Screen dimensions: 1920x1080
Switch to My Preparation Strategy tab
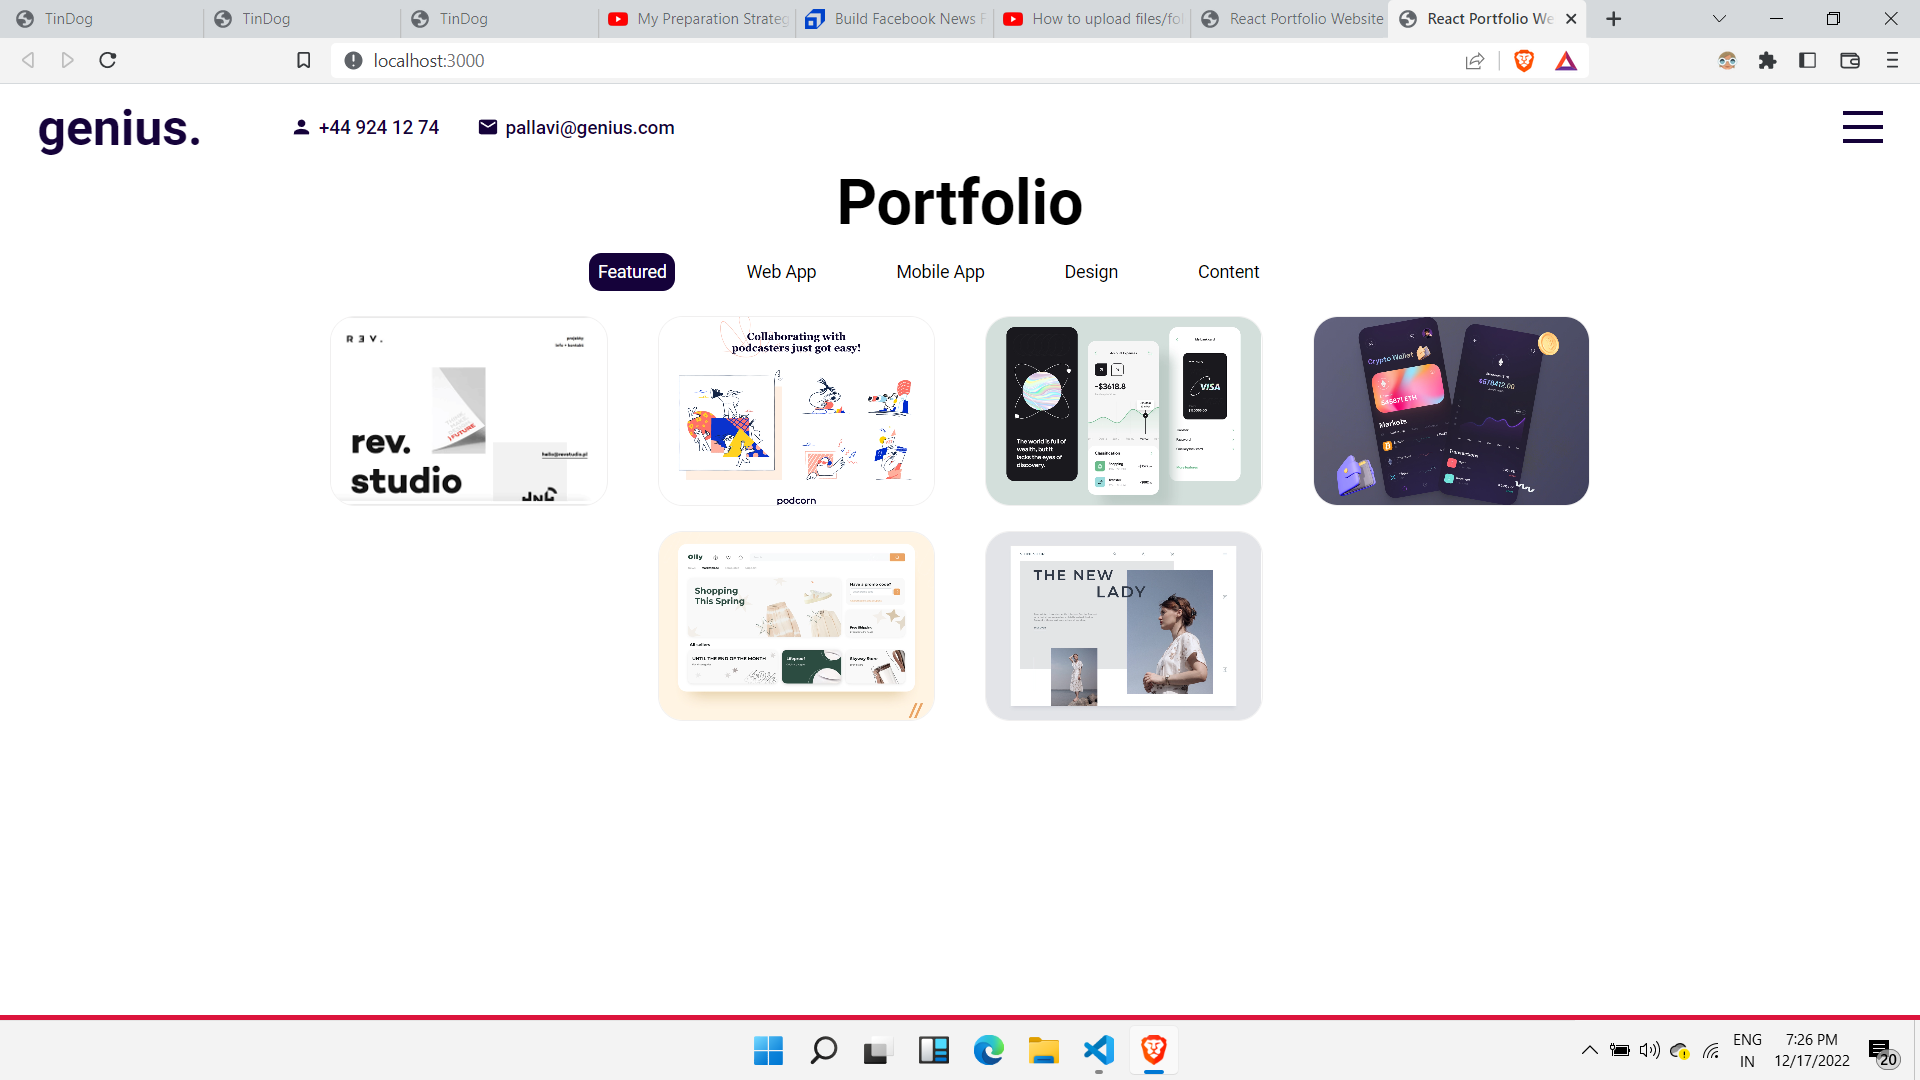click(697, 19)
